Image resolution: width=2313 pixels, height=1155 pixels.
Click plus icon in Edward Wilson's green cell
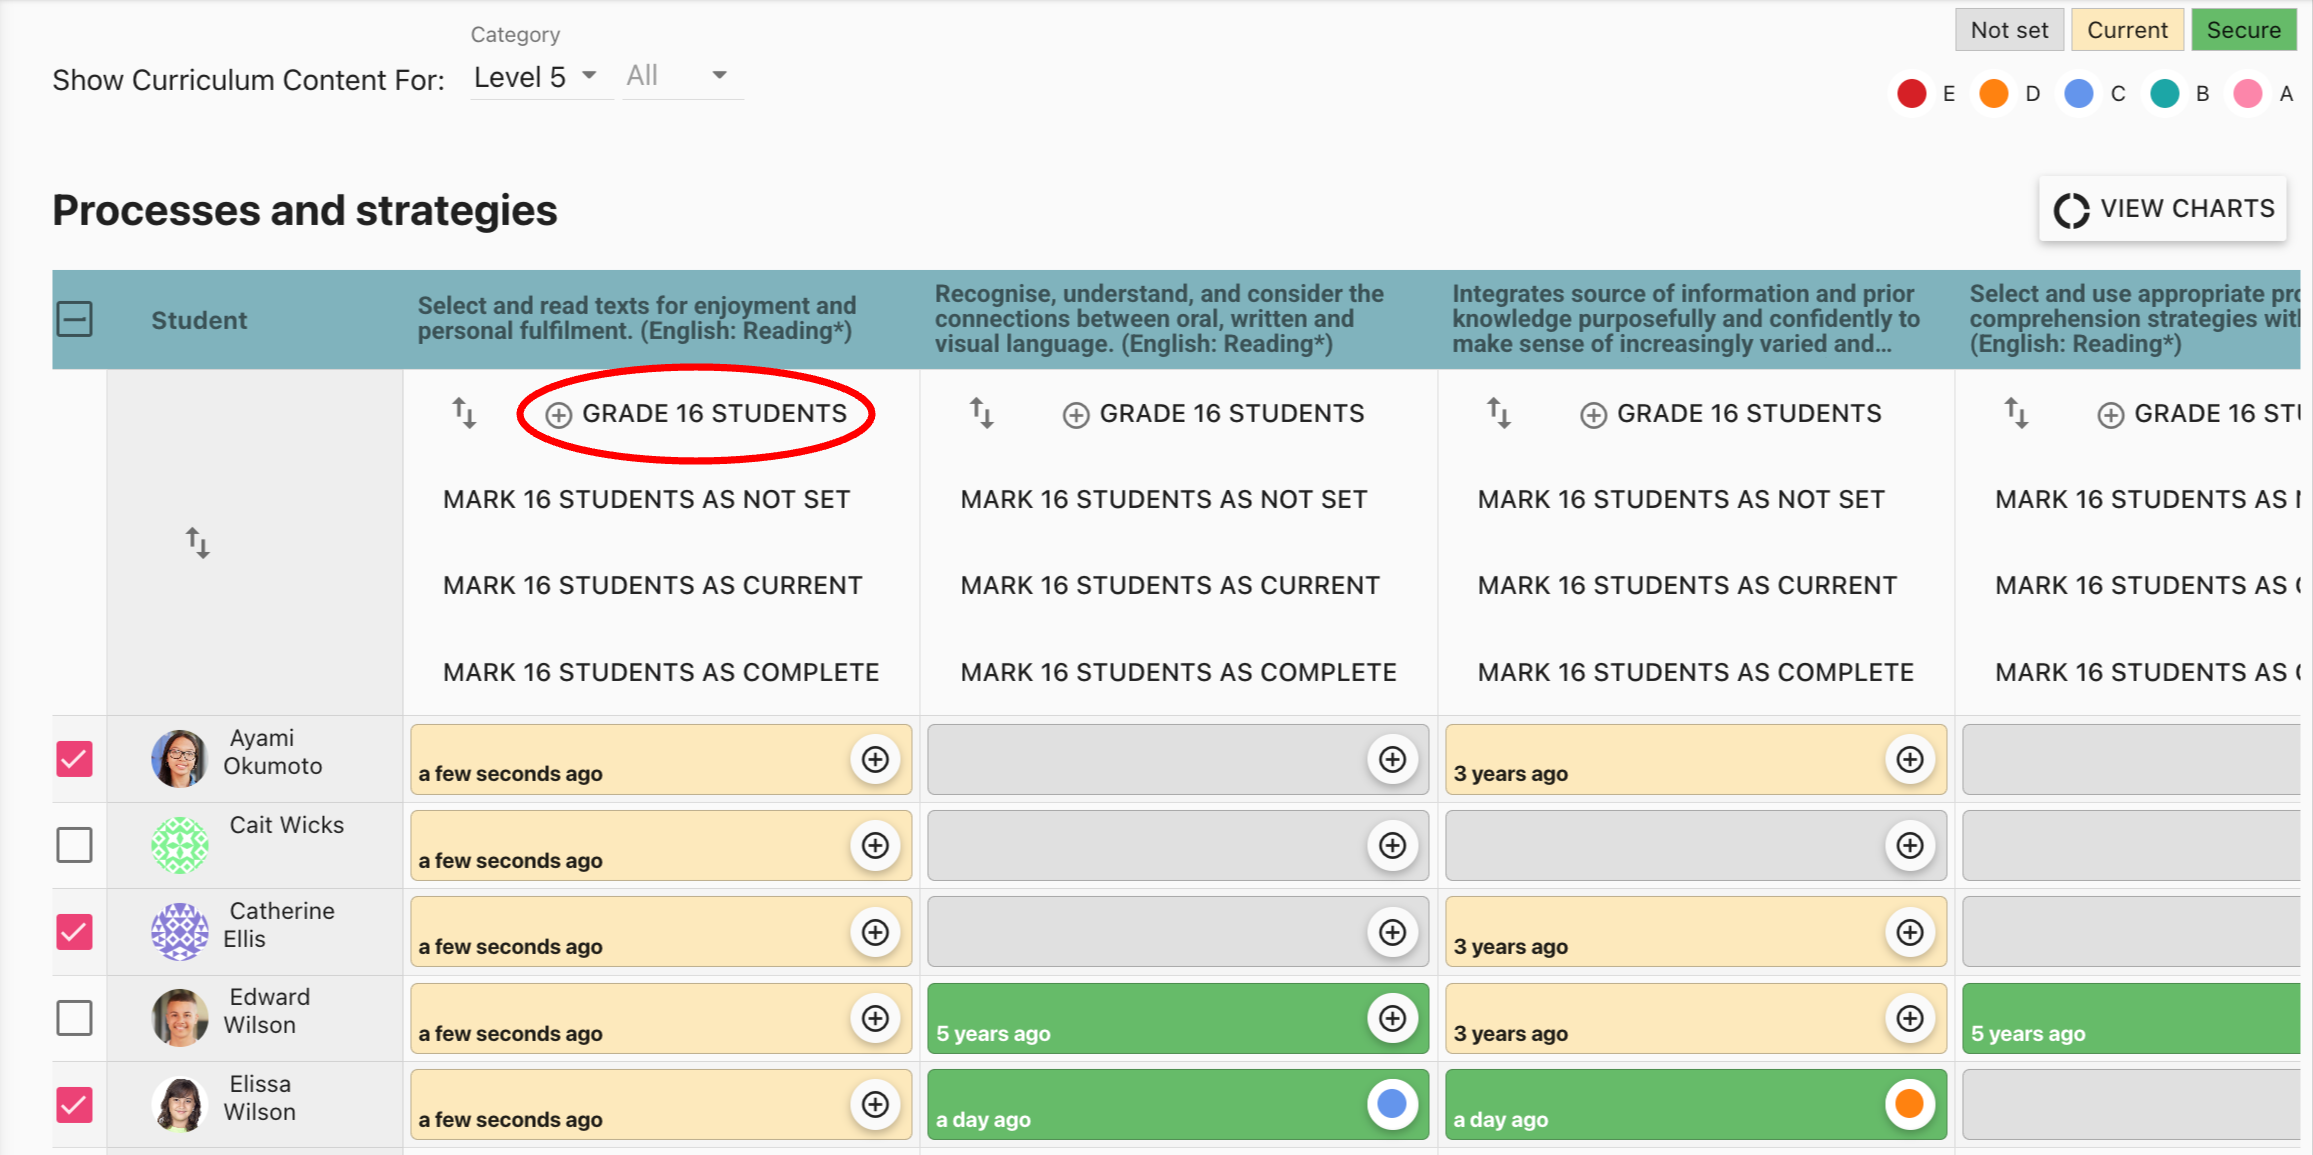1392,1018
